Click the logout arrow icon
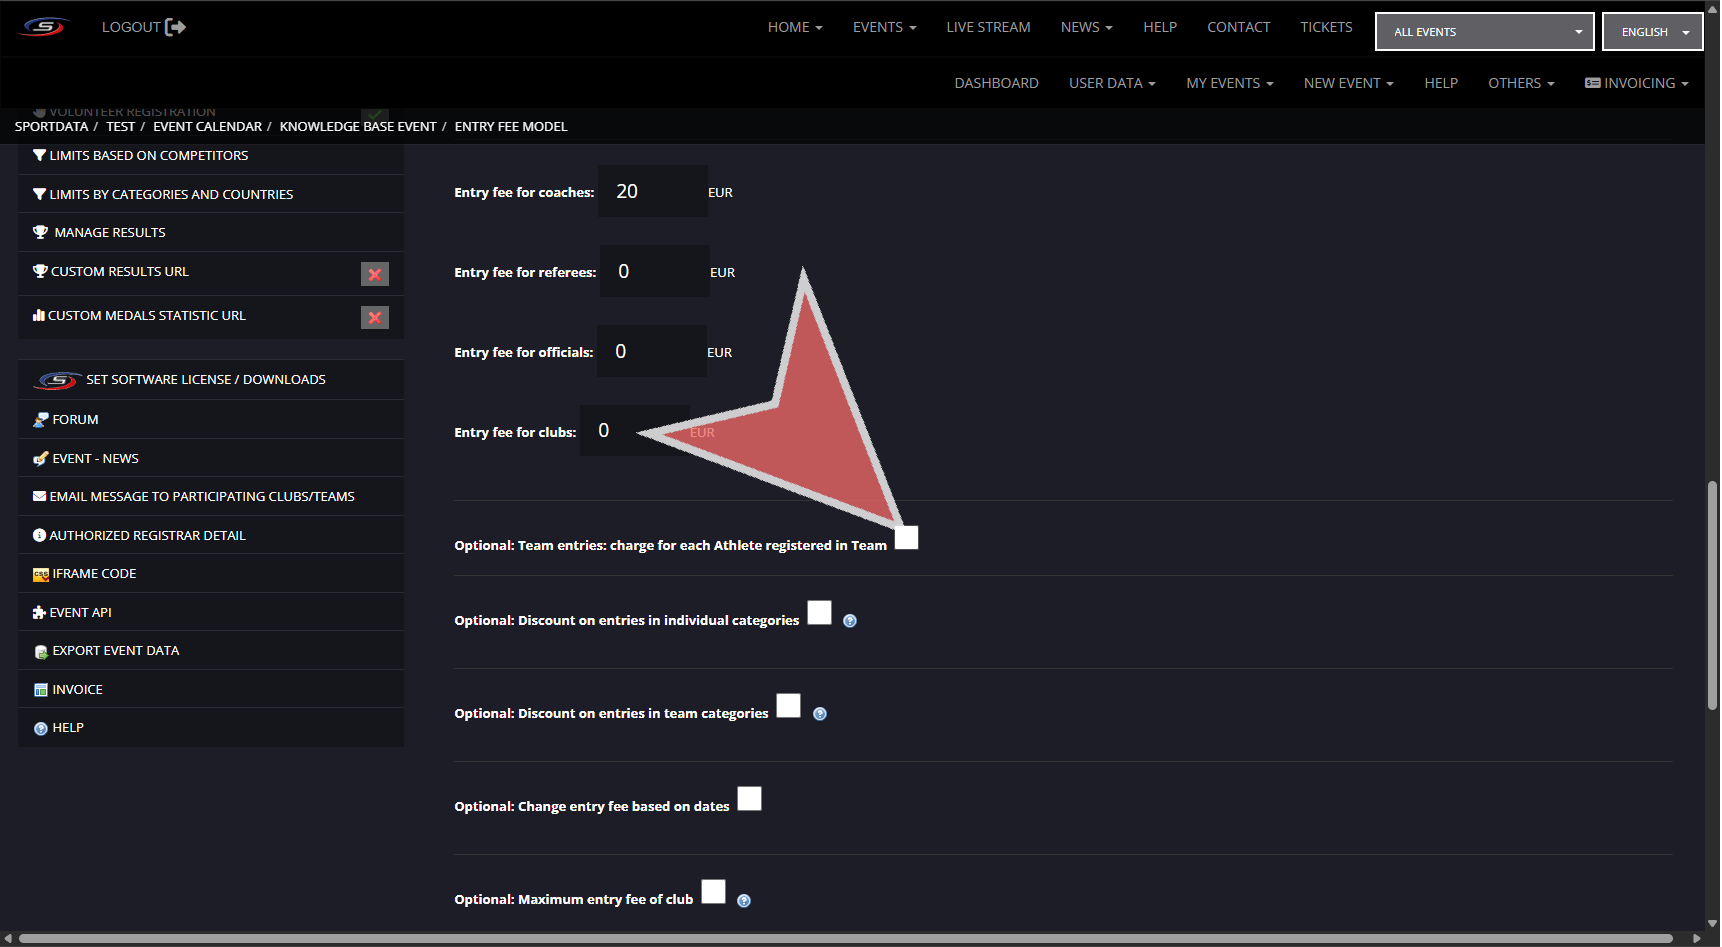The width and height of the screenshot is (1722, 947). coord(176,27)
